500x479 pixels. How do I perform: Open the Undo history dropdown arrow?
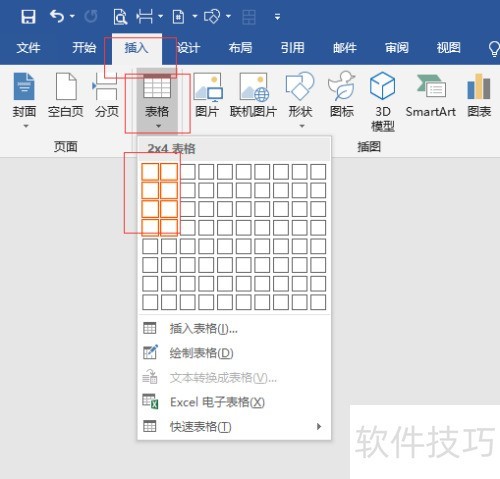pos(72,16)
